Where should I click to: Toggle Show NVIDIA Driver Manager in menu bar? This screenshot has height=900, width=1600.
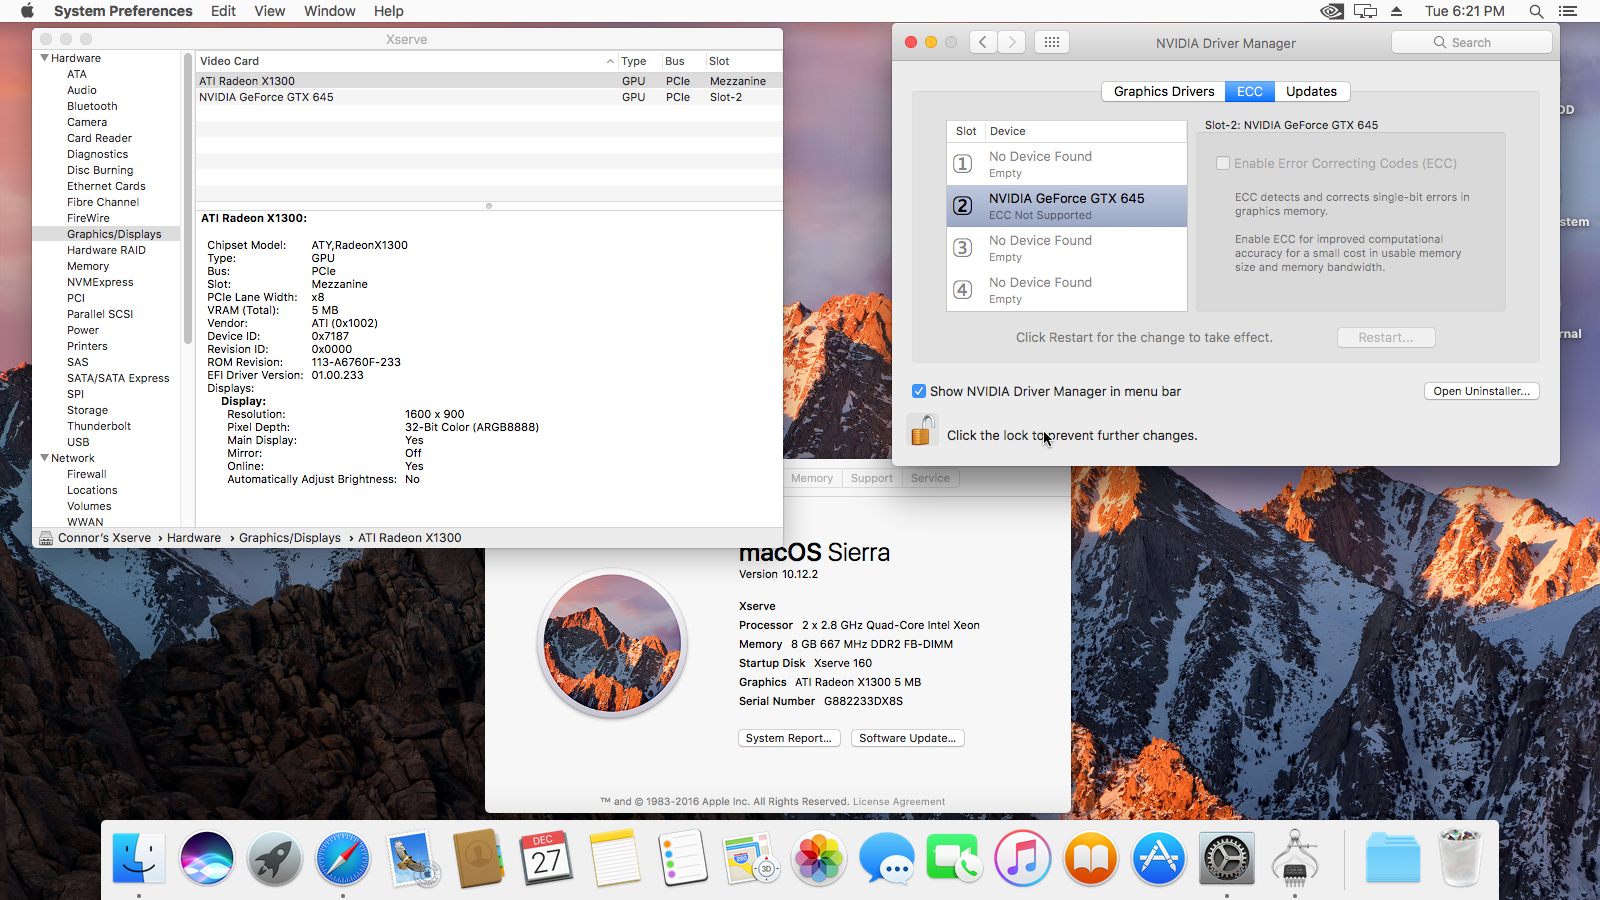point(918,391)
